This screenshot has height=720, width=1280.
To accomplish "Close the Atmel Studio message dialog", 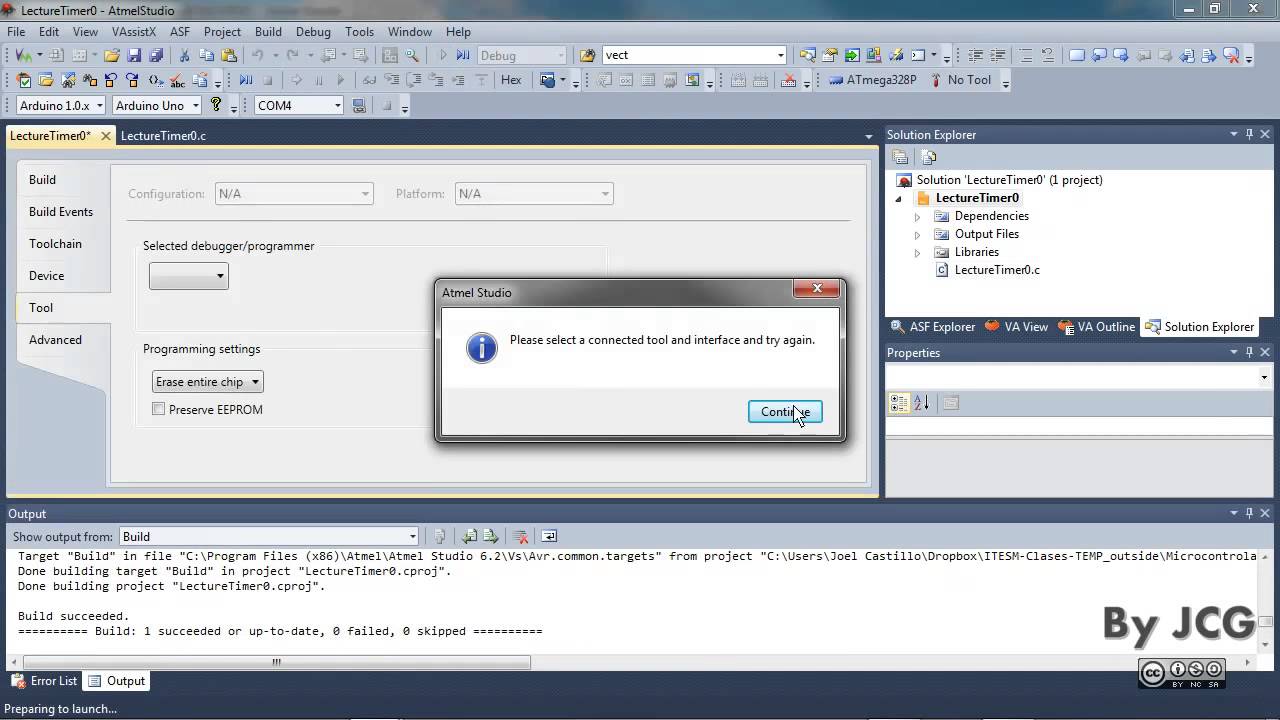I will pyautogui.click(x=817, y=288).
